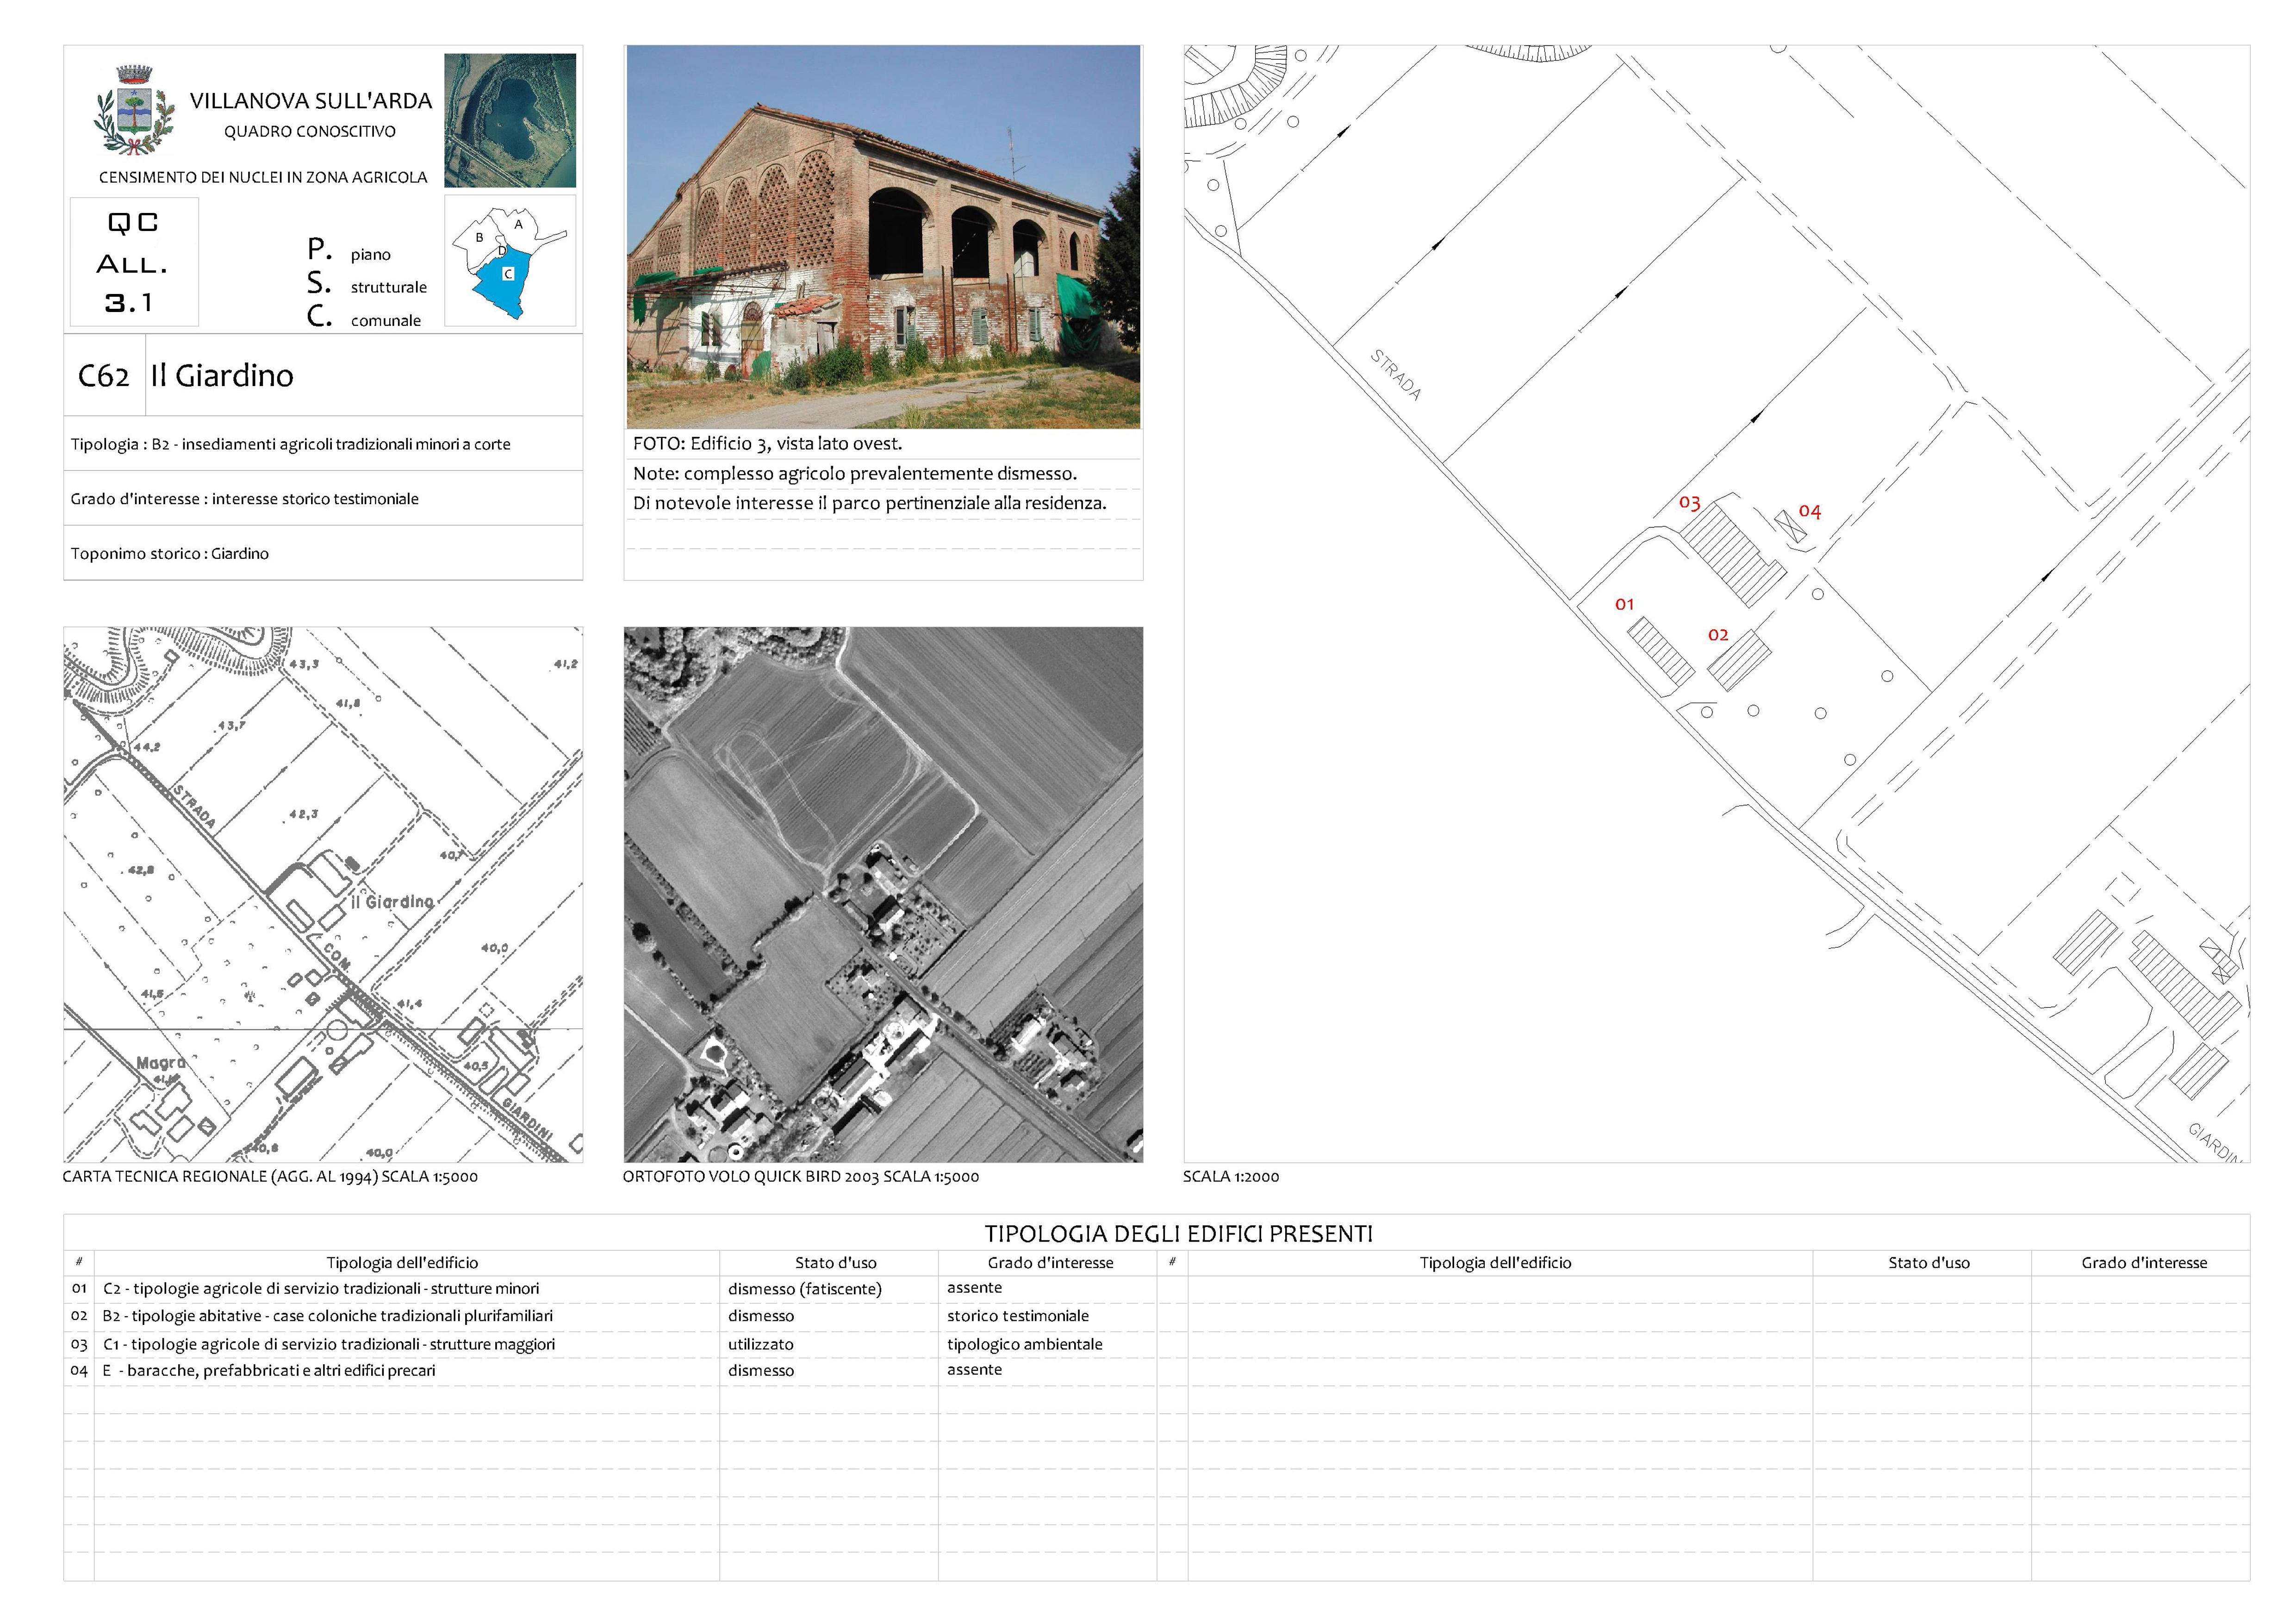The height and width of the screenshot is (1624, 2296).
Task: Select building 04 label on the site plan
Action: point(1810,512)
